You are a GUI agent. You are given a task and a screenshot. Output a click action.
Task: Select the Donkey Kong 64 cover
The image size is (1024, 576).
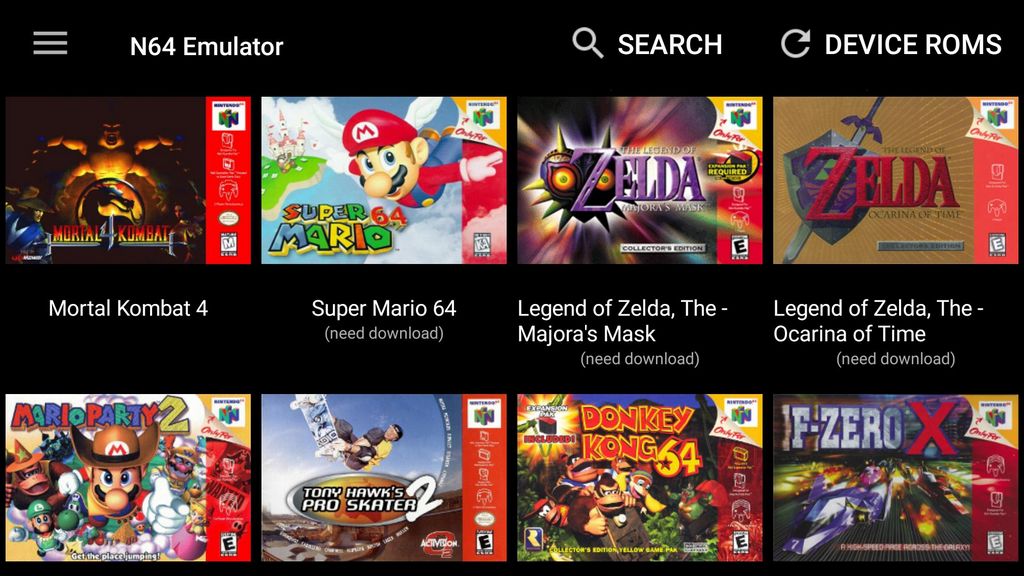[x=640, y=475]
